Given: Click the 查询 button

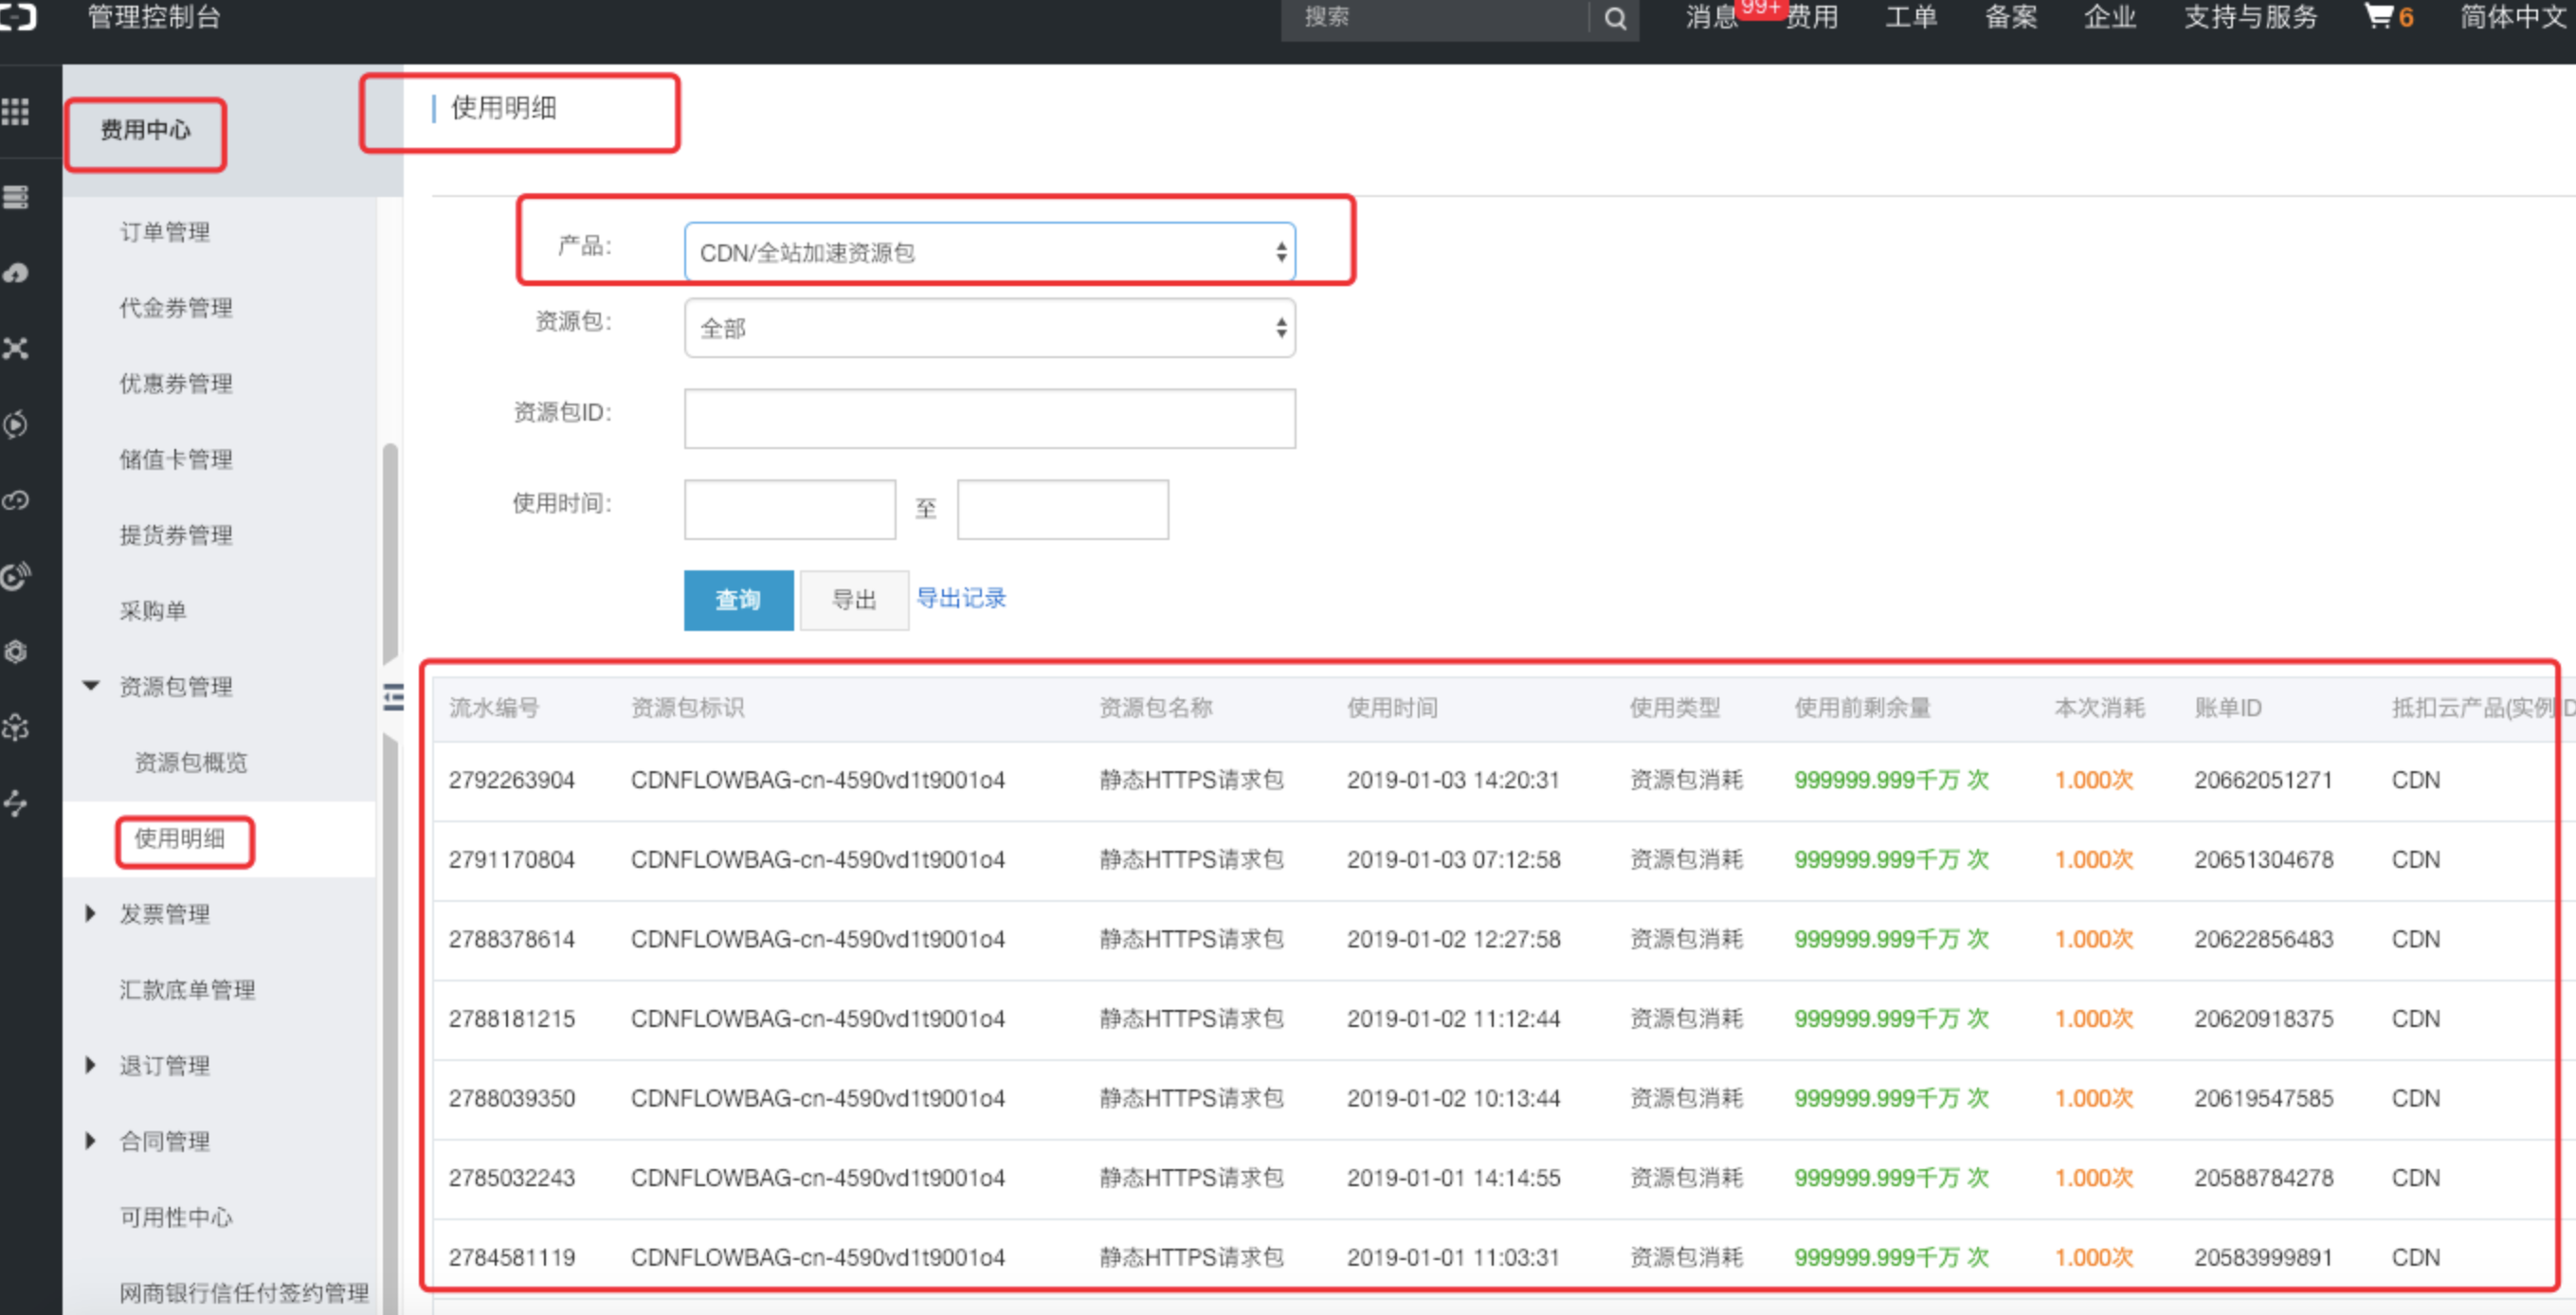Looking at the screenshot, I should point(738,600).
